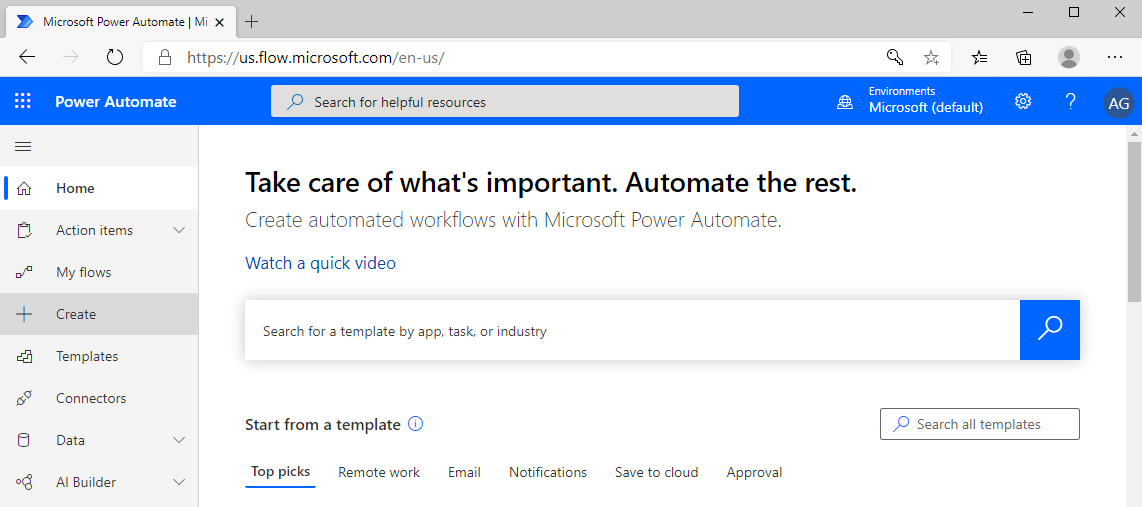Click the blue template search magnifier button
The image size is (1142, 507).
click(1050, 329)
